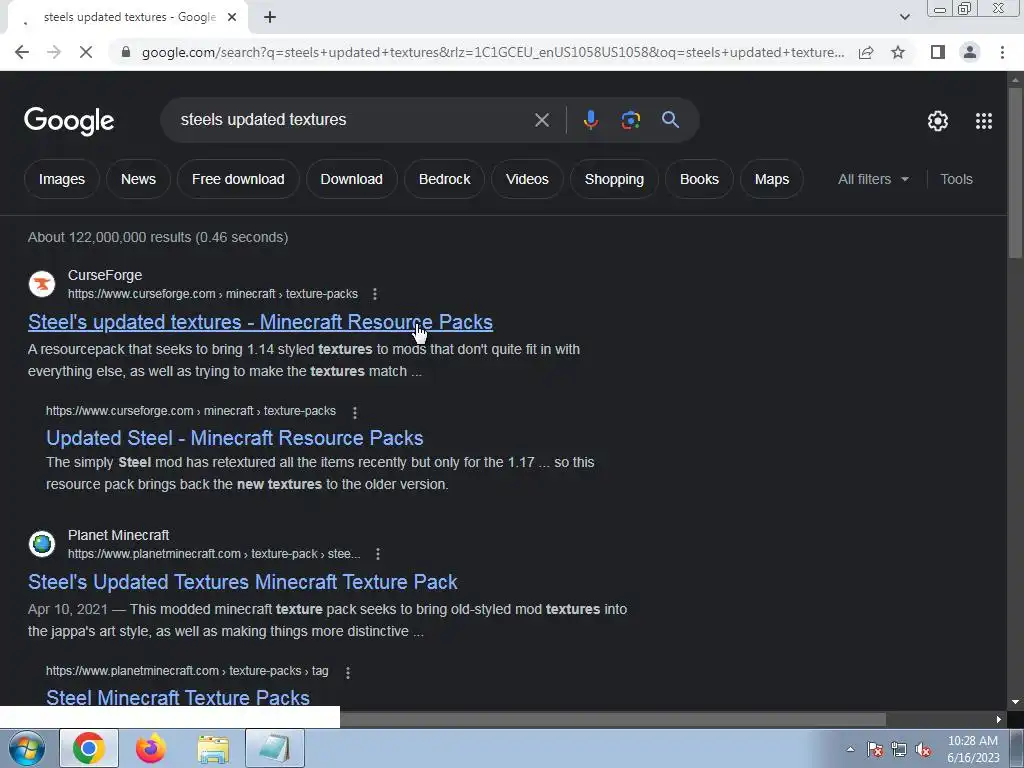This screenshot has width=1024, height=768.
Task: Click the browser forward arrow
Action: click(x=54, y=52)
